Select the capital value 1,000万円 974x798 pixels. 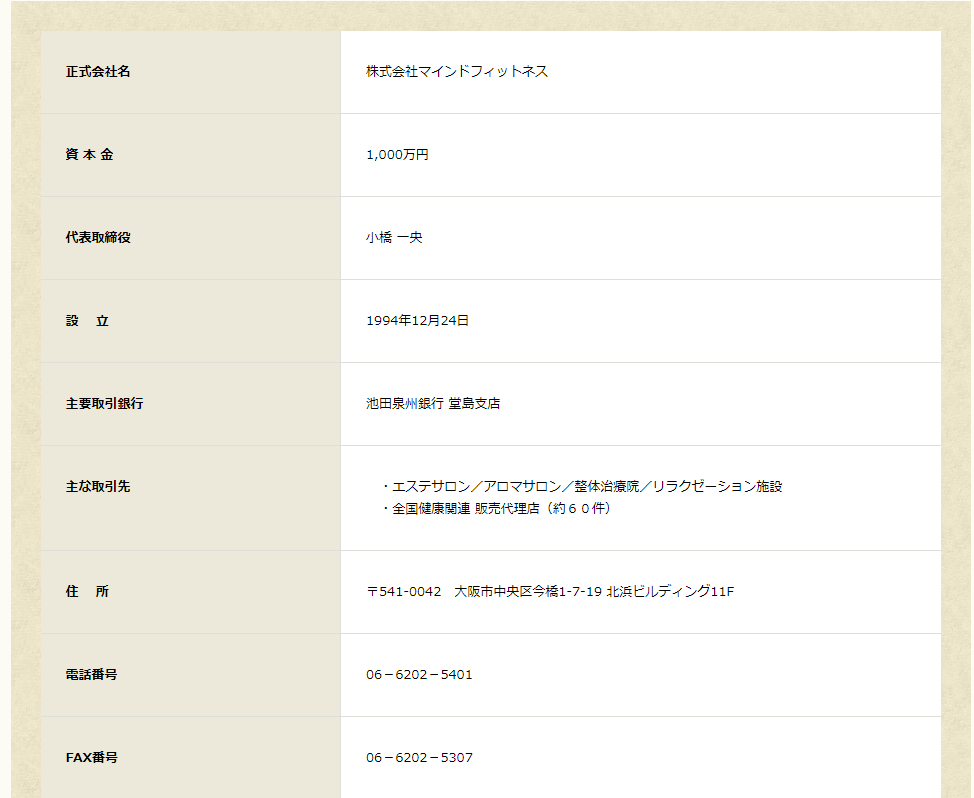point(398,155)
